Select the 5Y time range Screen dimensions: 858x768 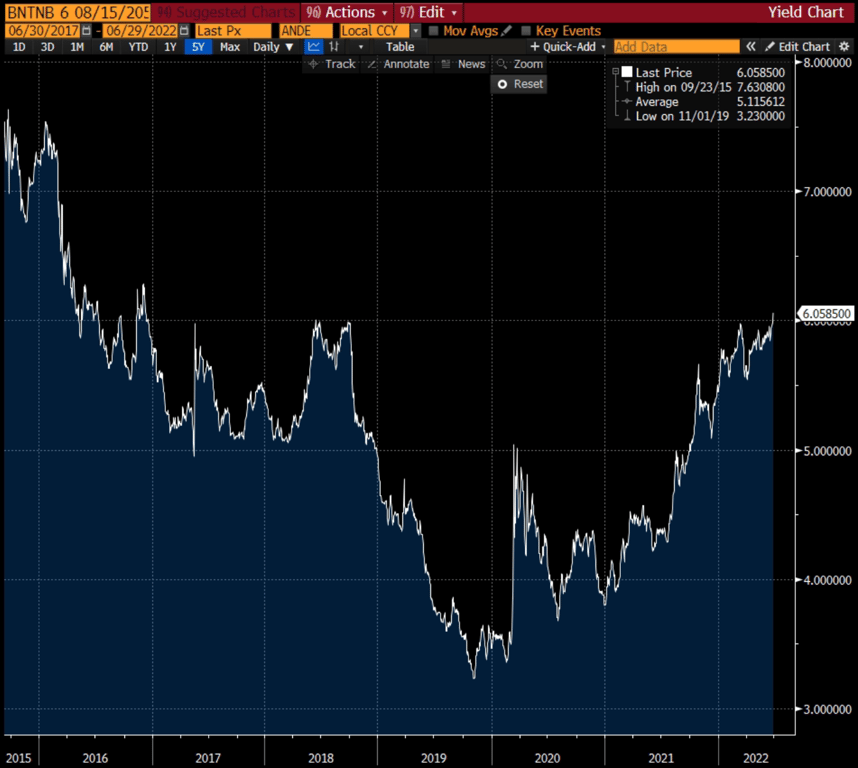(x=198, y=47)
